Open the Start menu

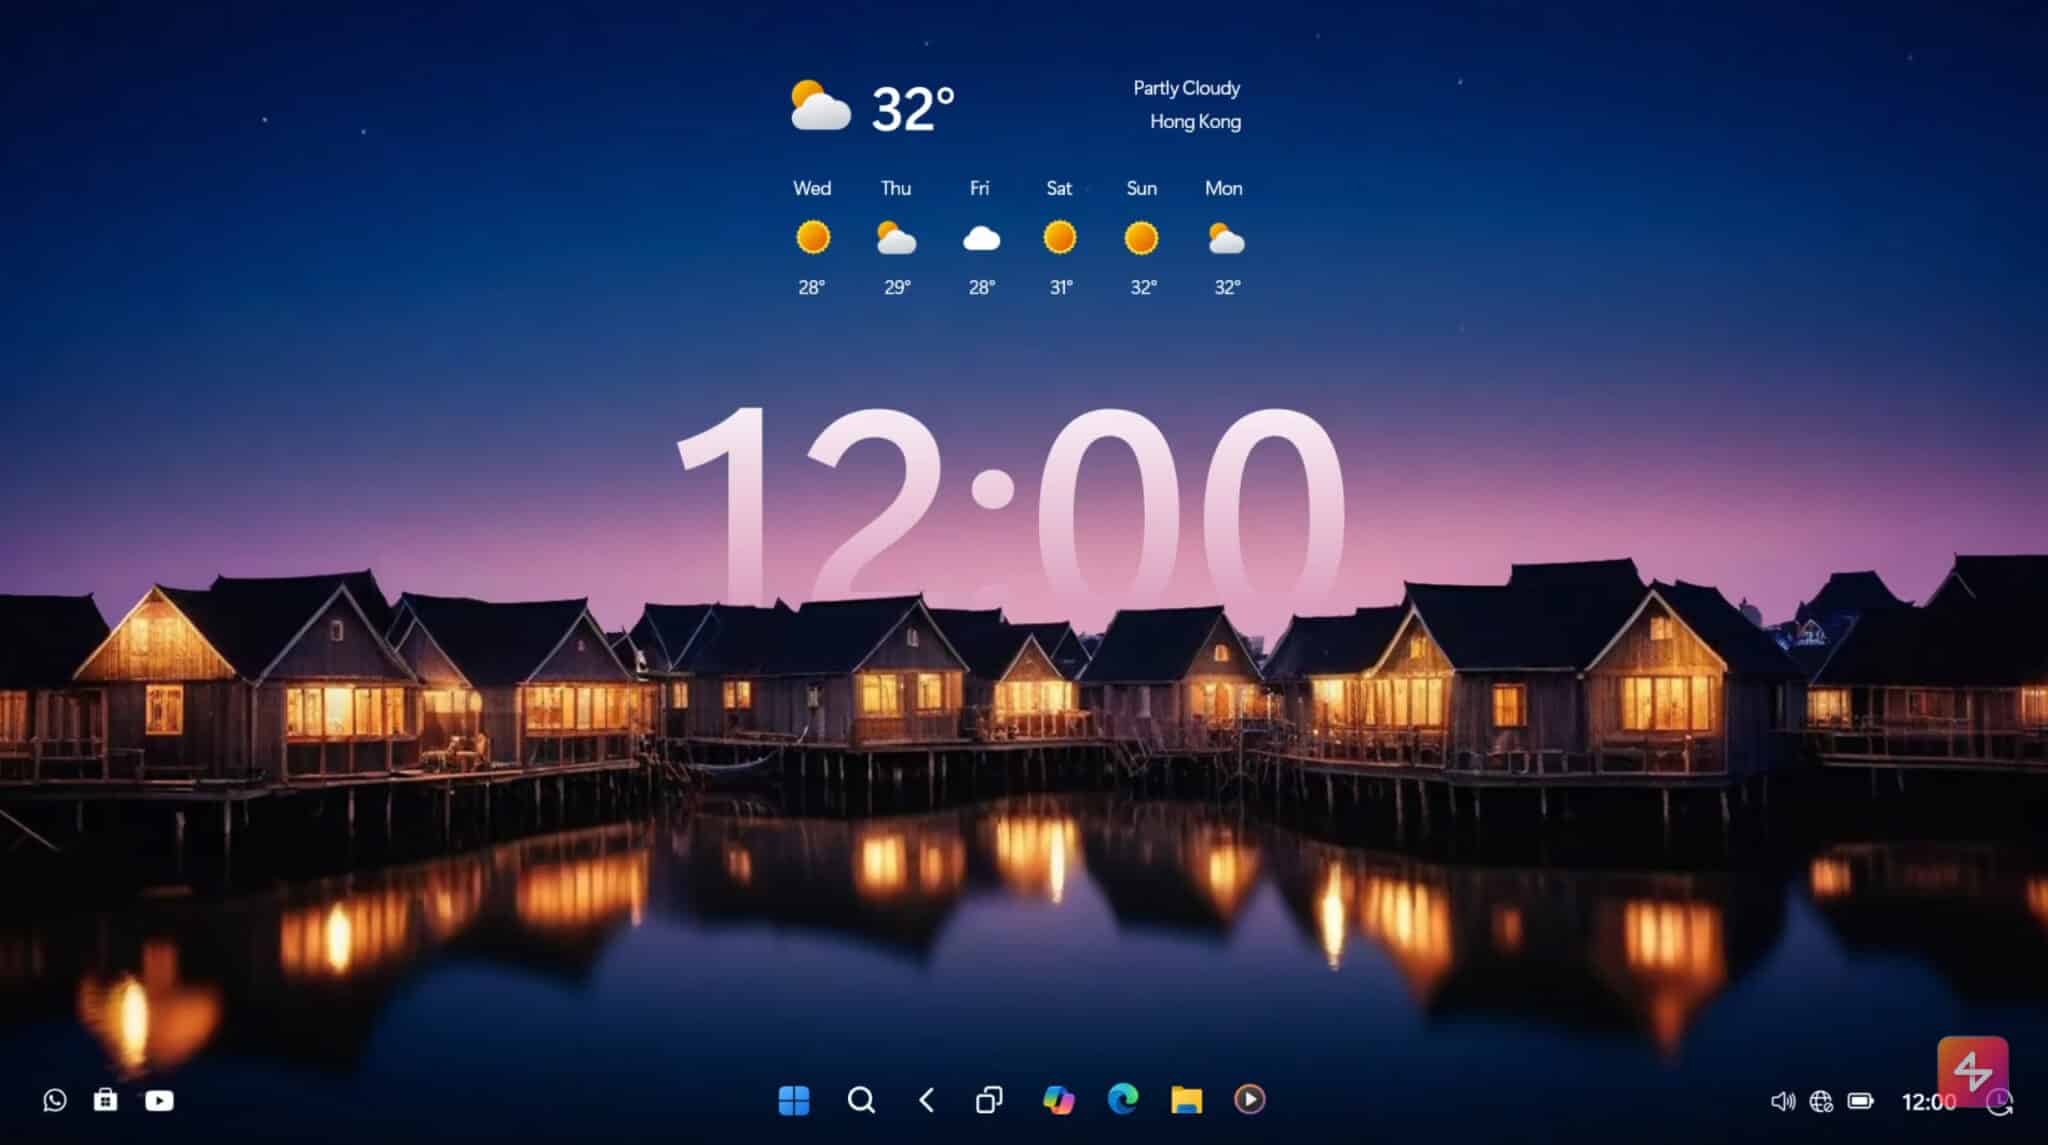[794, 1100]
